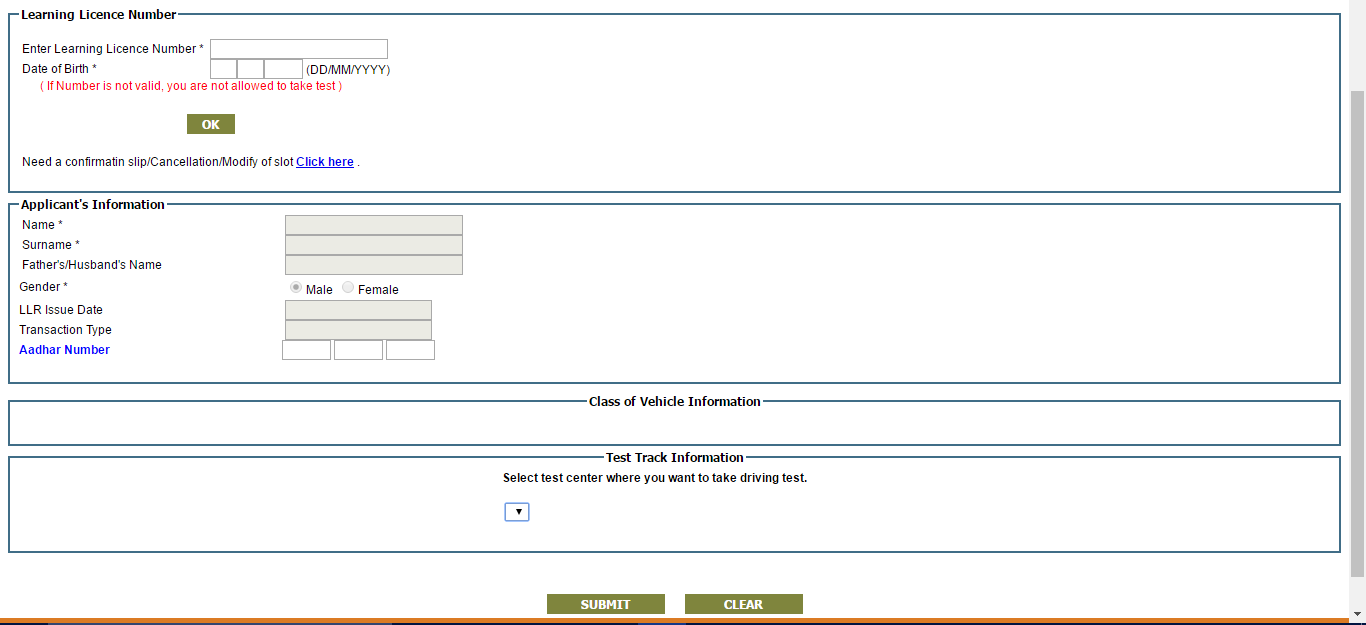The width and height of the screenshot is (1366, 625).
Task: Click the last Aadhar Number input box
Action: (x=410, y=349)
